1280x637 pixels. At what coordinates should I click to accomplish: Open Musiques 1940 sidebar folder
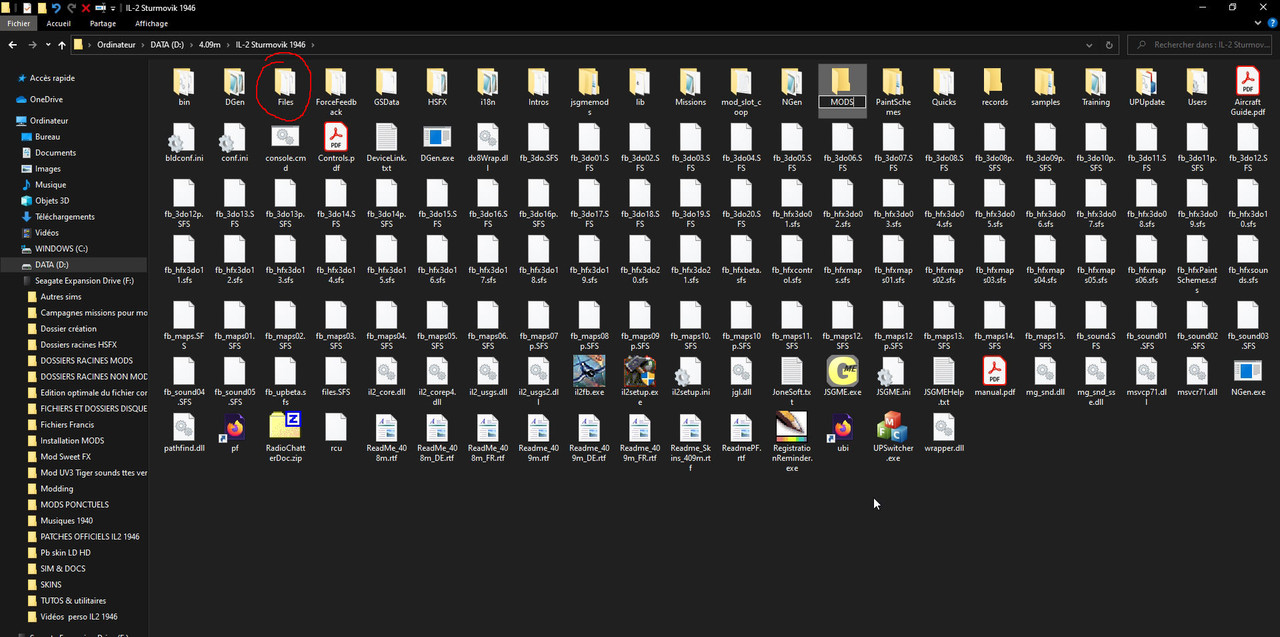coord(67,520)
